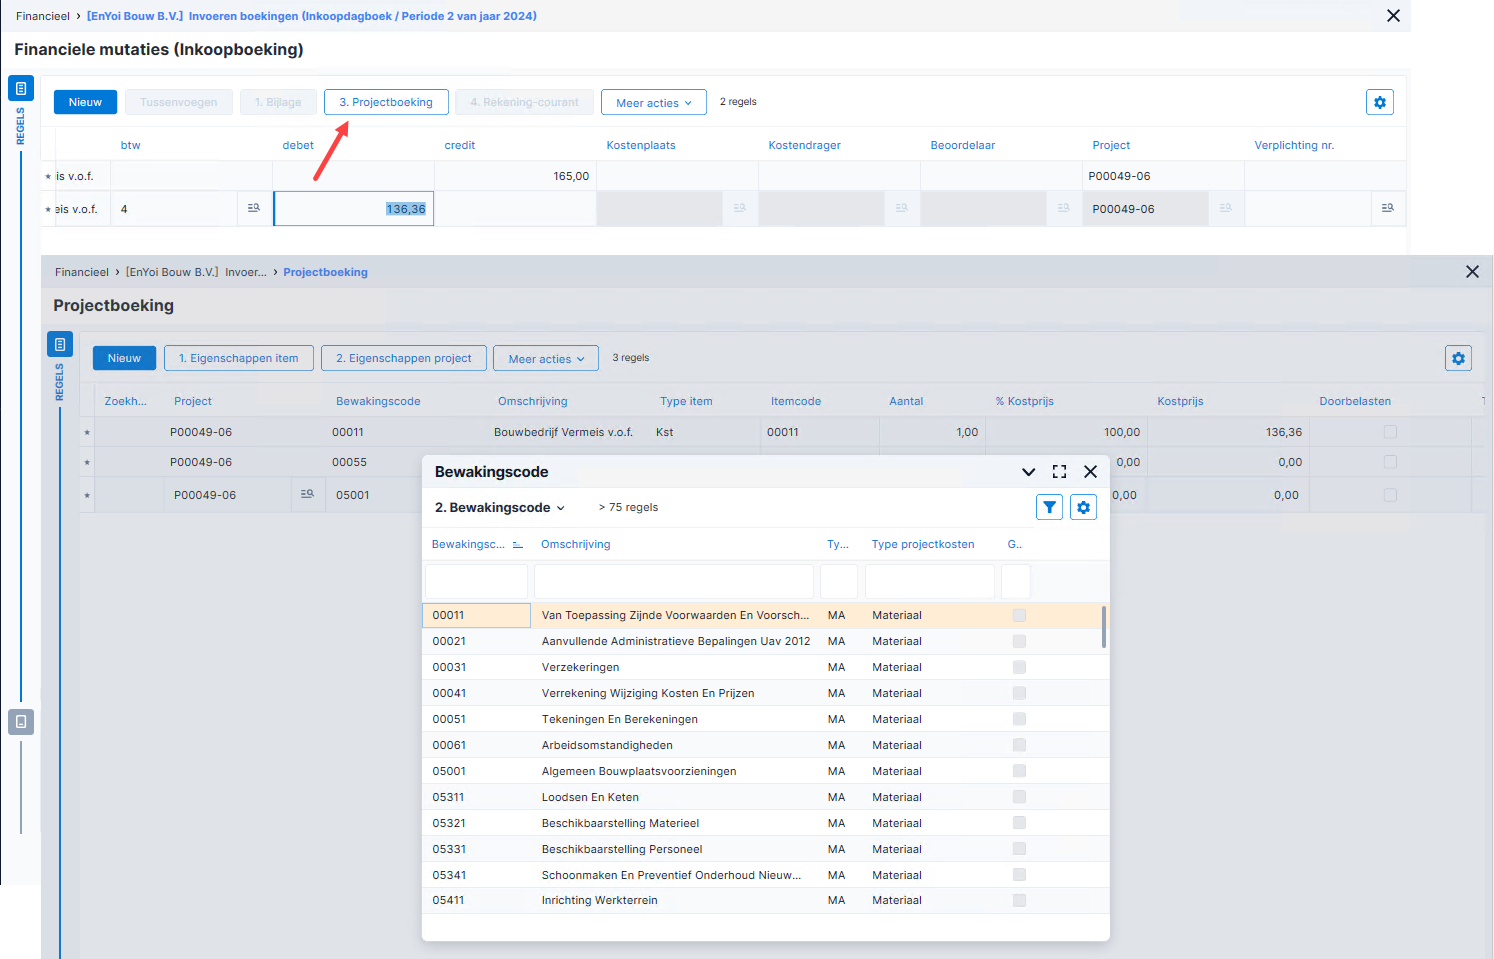This screenshot has width=1494, height=959.
Task: Tick Doorbelasten checkbox for 00011 row
Action: click(1390, 432)
